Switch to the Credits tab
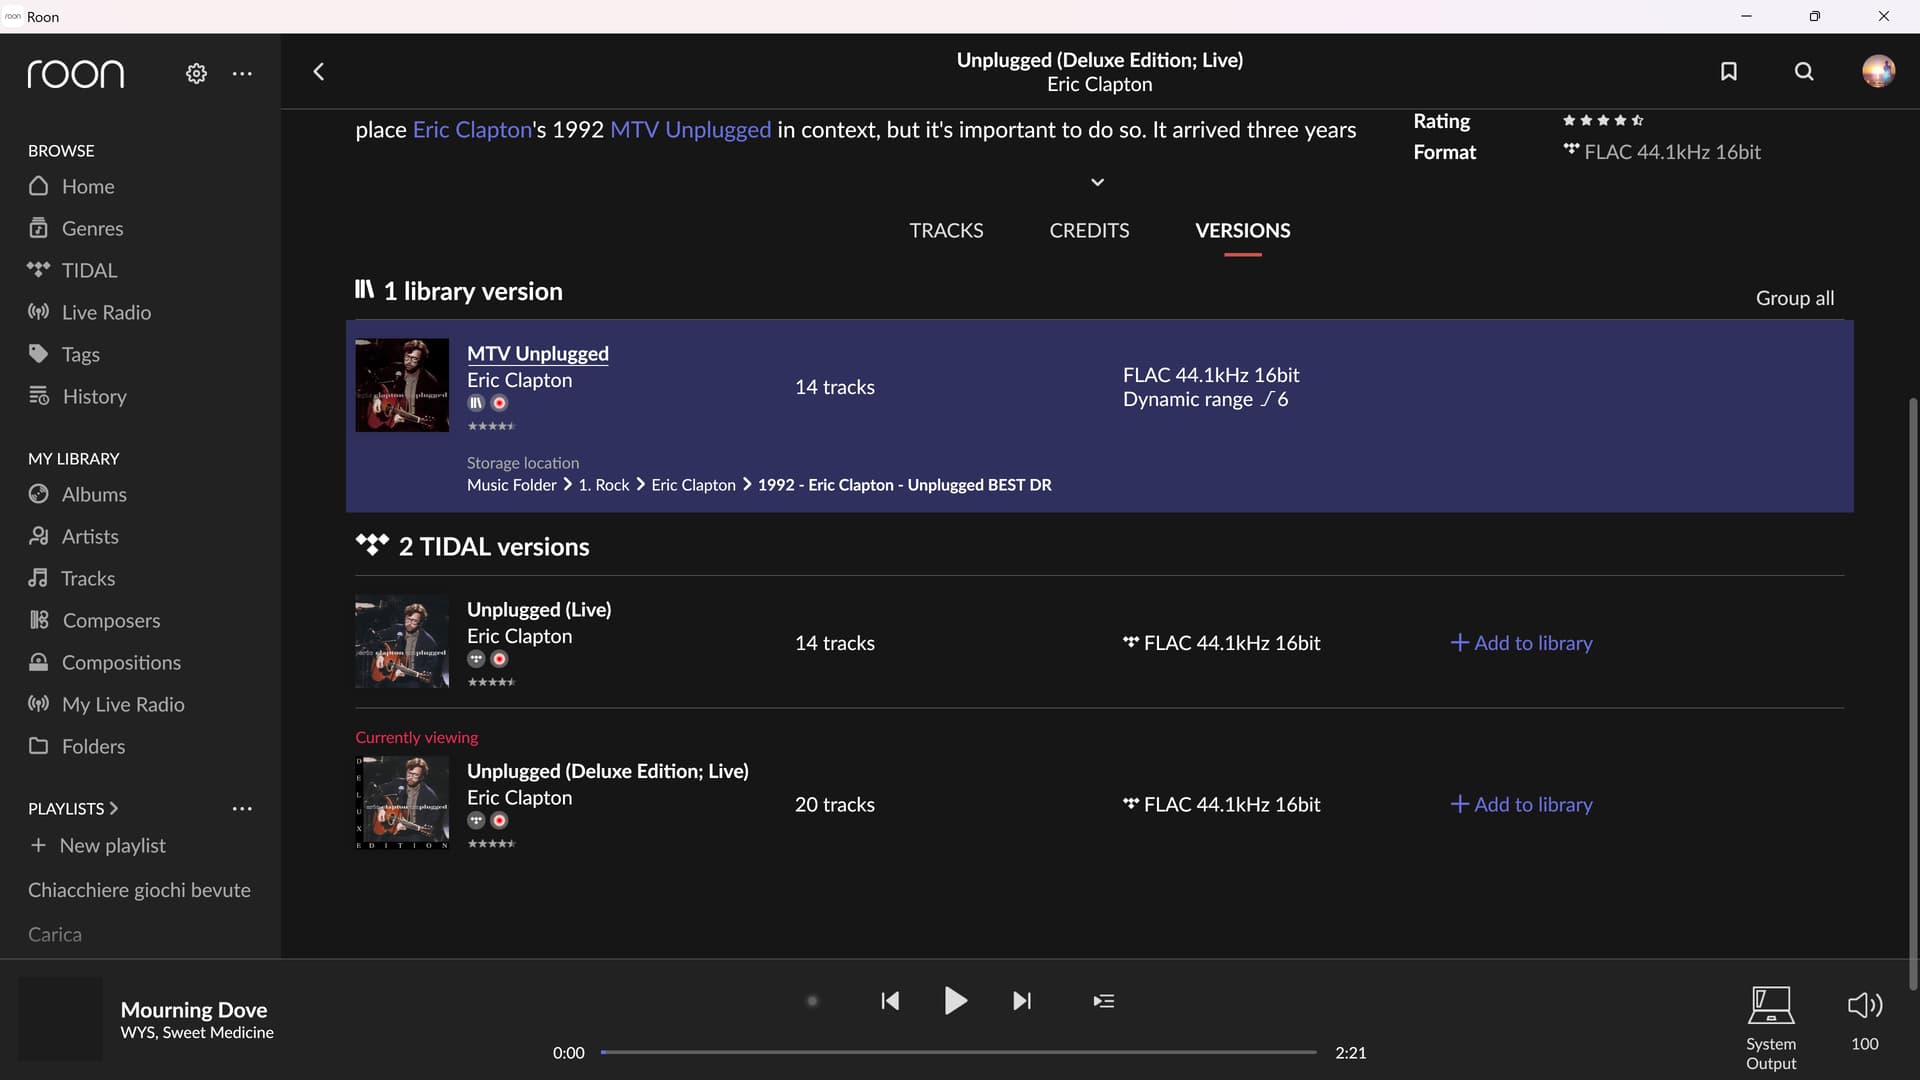The height and width of the screenshot is (1080, 1920). (1089, 230)
